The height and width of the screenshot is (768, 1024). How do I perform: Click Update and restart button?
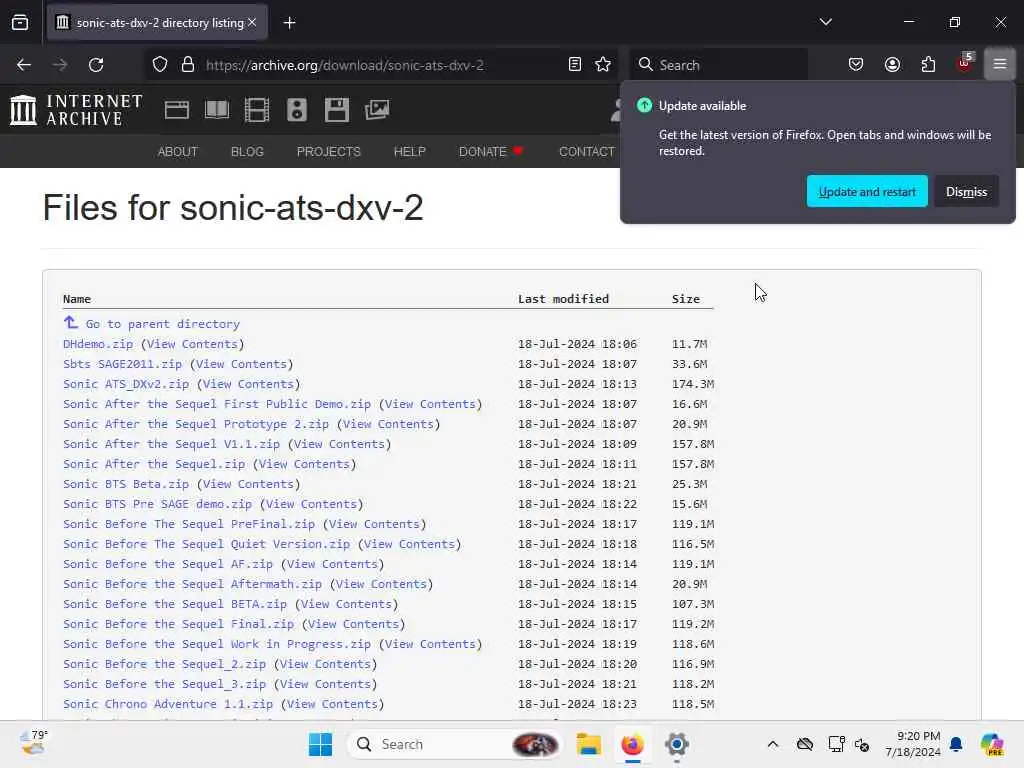[867, 191]
